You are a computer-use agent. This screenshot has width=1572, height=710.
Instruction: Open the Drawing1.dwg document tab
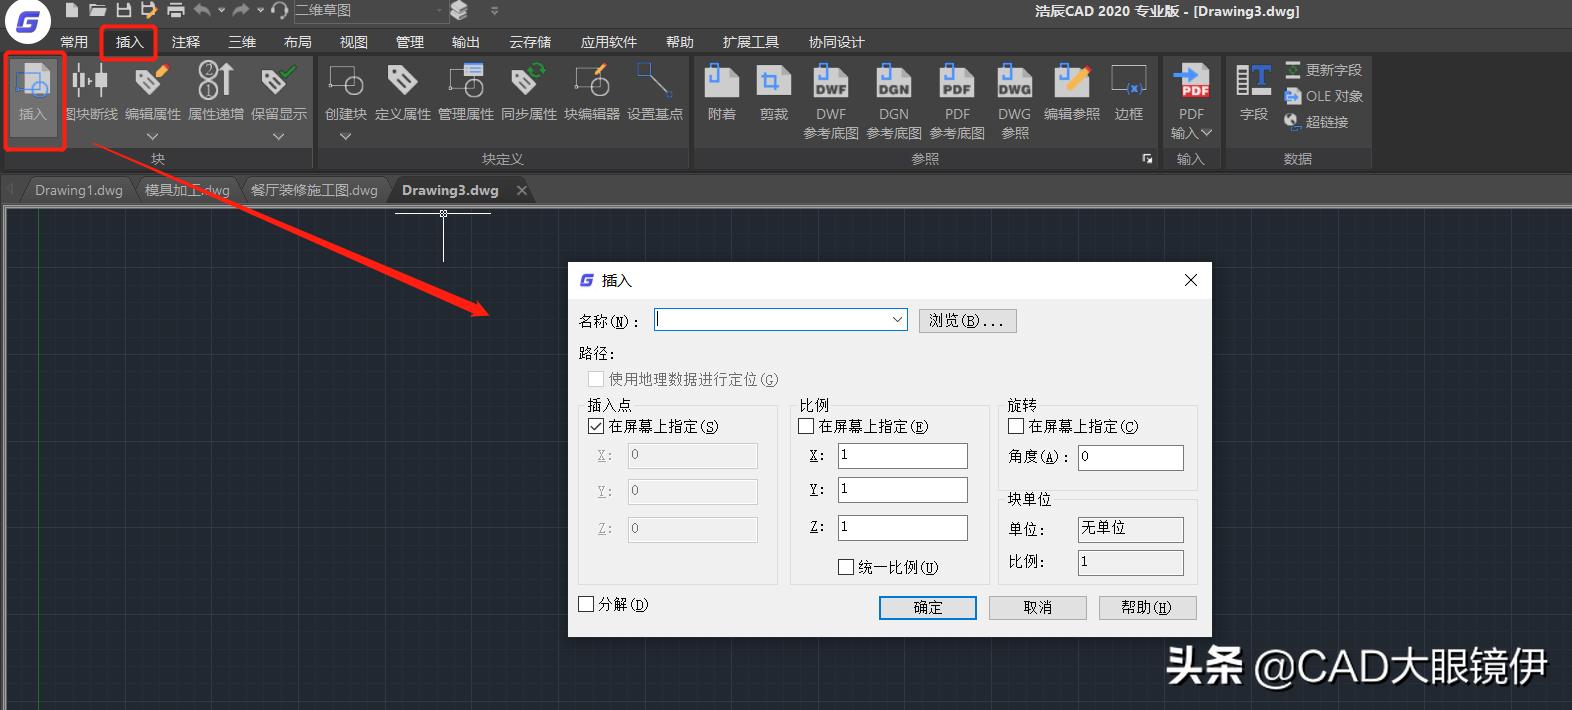tap(78, 190)
